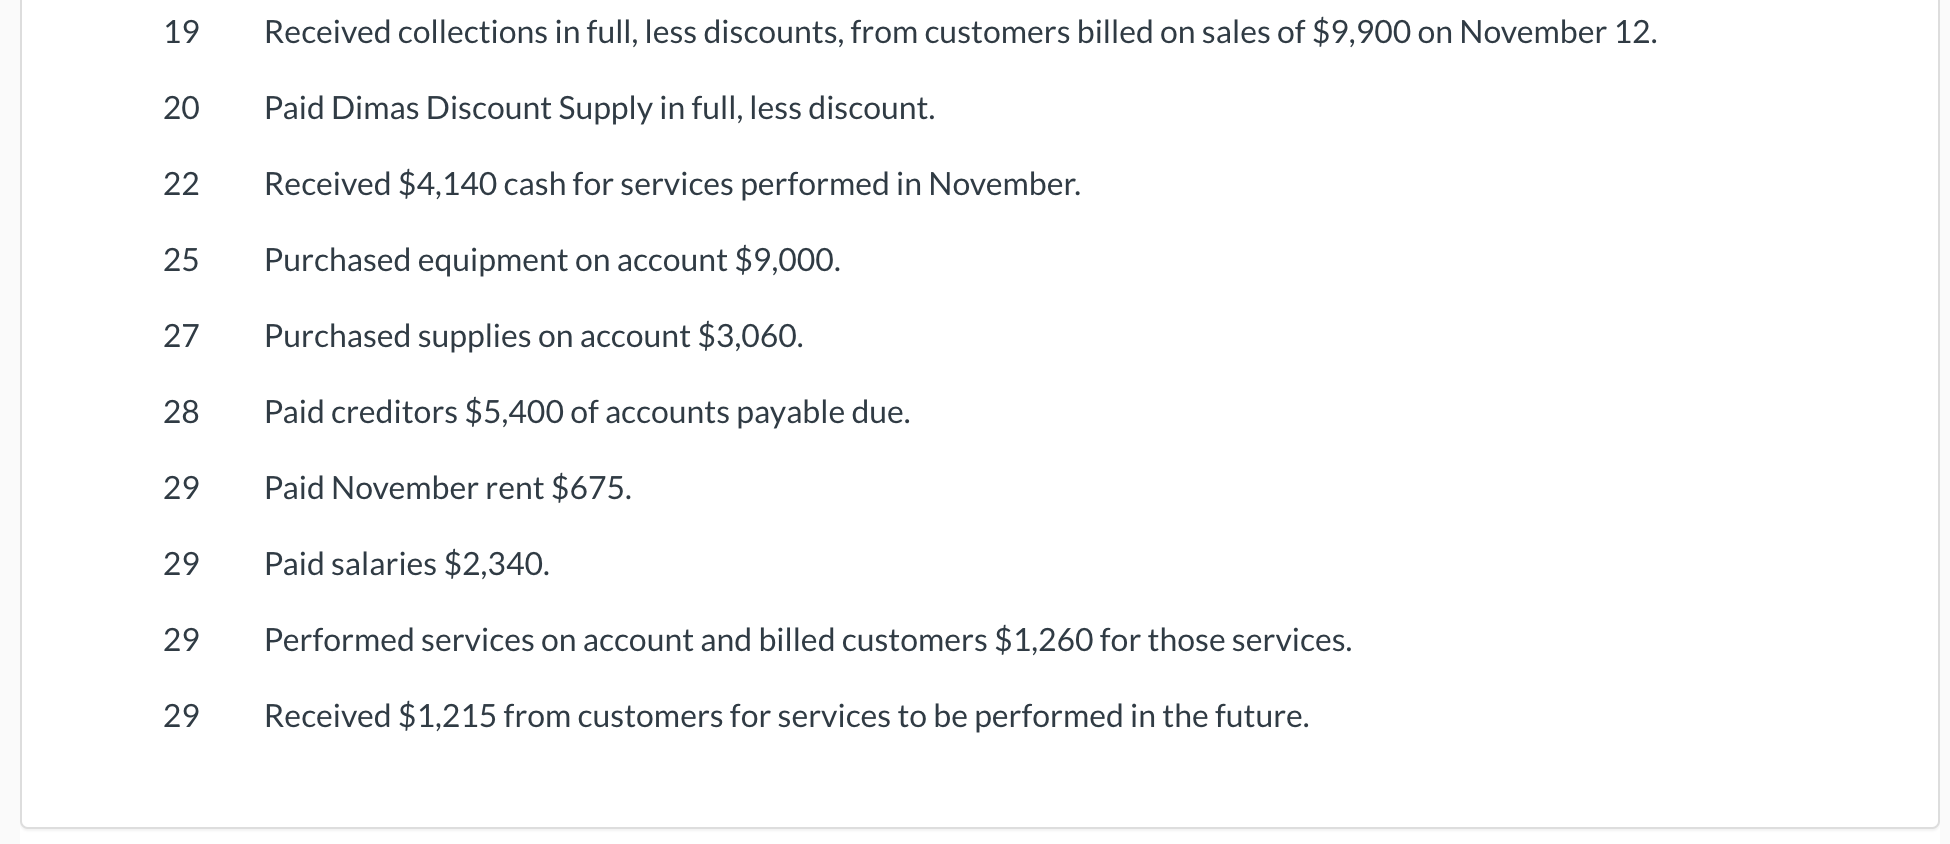This screenshot has height=844, width=1950.
Task: Click date 29 beside the salaries entry
Action: [181, 564]
